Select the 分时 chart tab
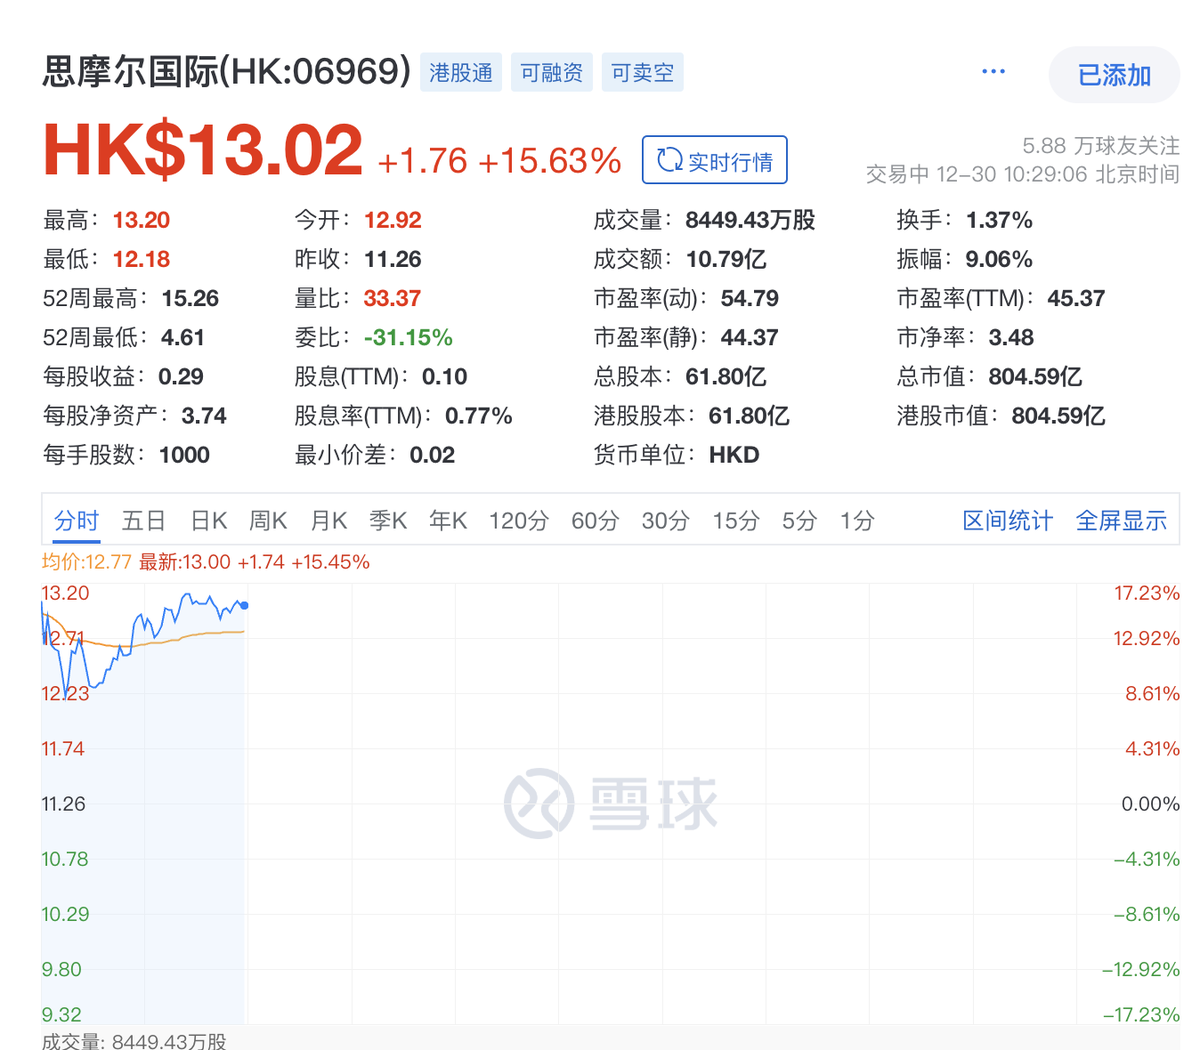The width and height of the screenshot is (1200, 1050). (76, 521)
